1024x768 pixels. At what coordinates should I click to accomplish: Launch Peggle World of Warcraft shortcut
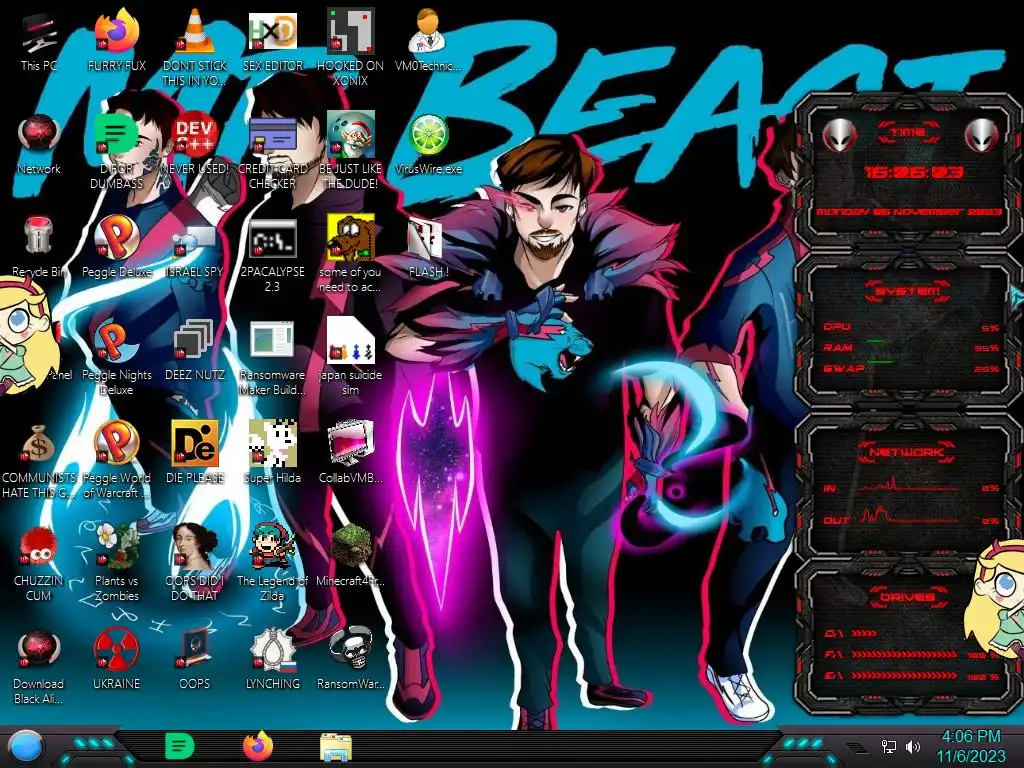[x=116, y=460]
